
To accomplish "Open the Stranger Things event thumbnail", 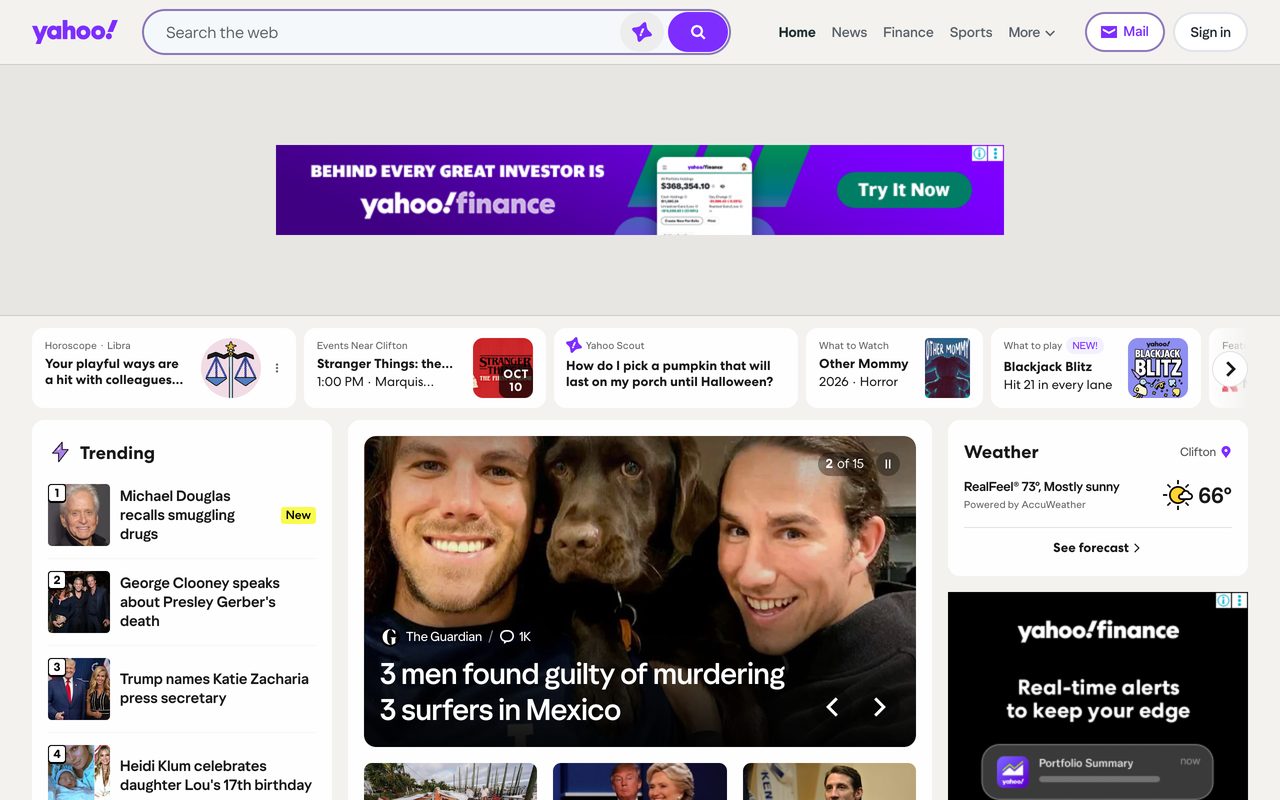I will point(503,368).
